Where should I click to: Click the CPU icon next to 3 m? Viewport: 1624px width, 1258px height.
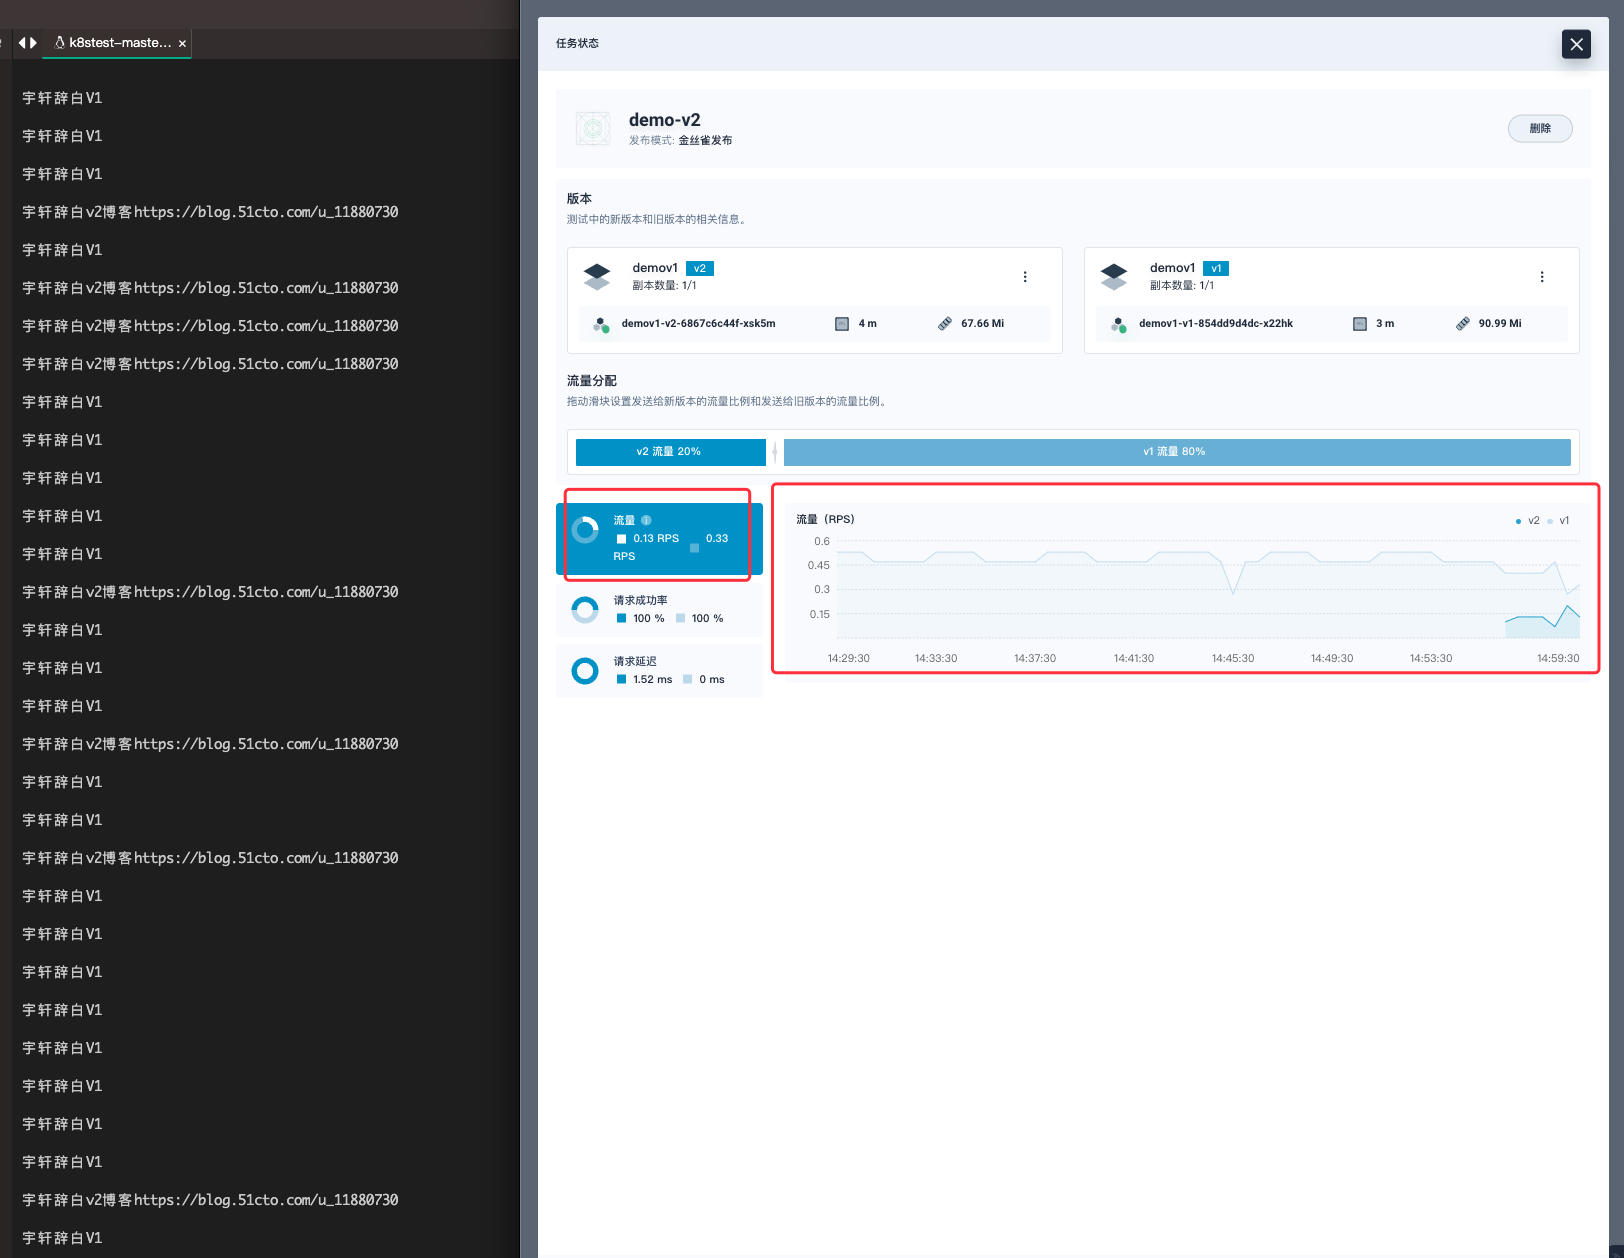[1360, 324]
